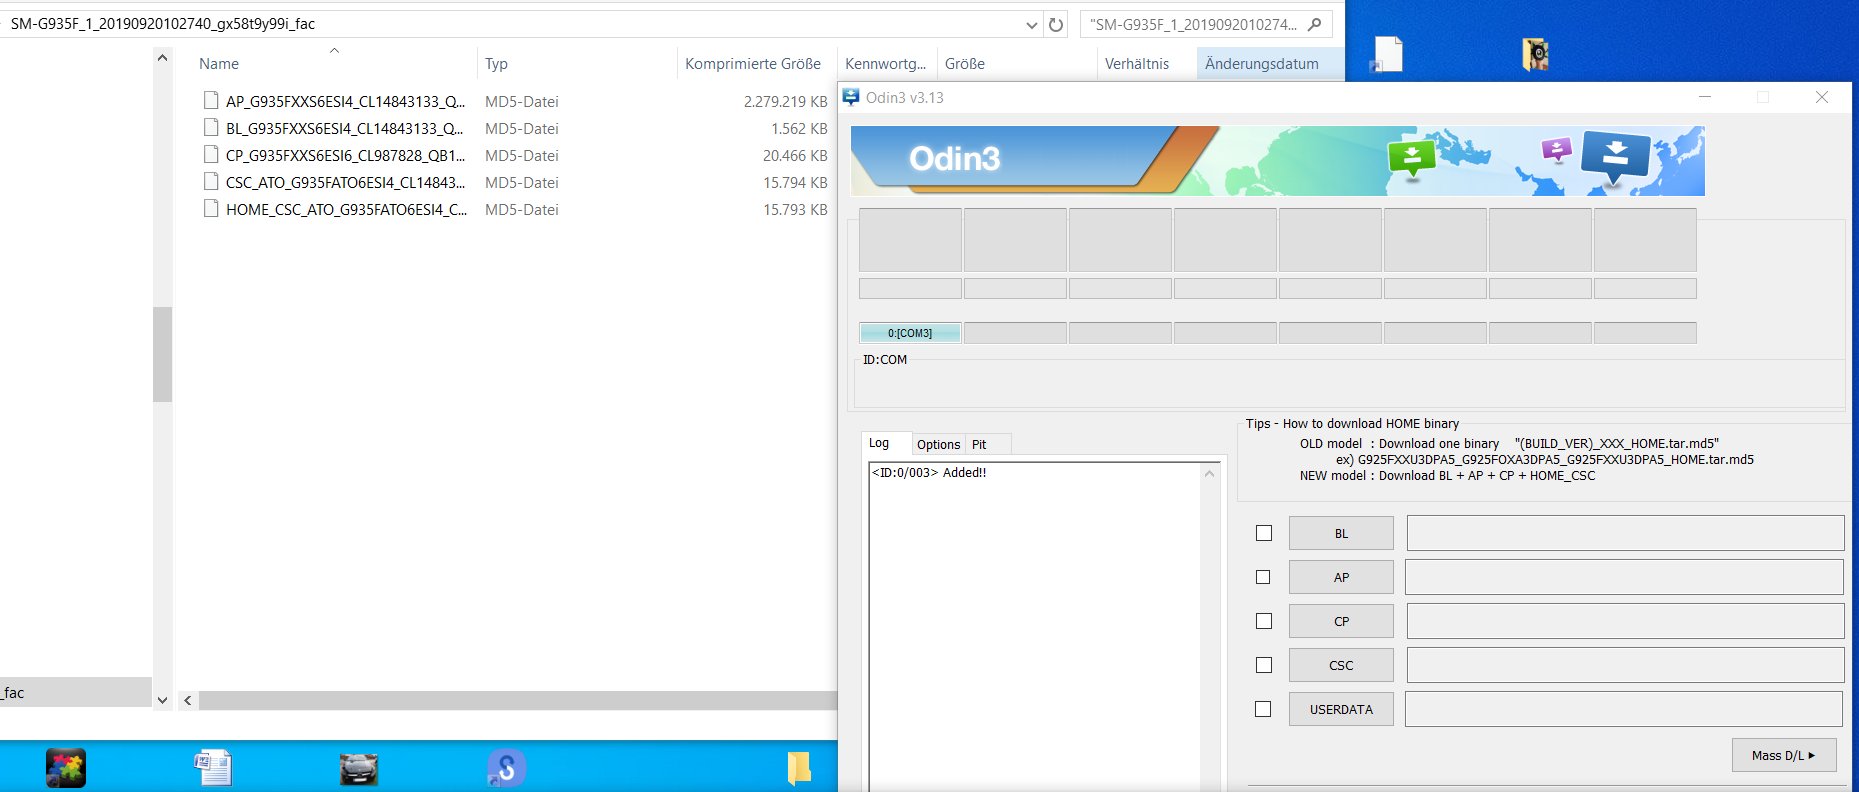Click the refresh icon beside the address bar

click(1056, 24)
